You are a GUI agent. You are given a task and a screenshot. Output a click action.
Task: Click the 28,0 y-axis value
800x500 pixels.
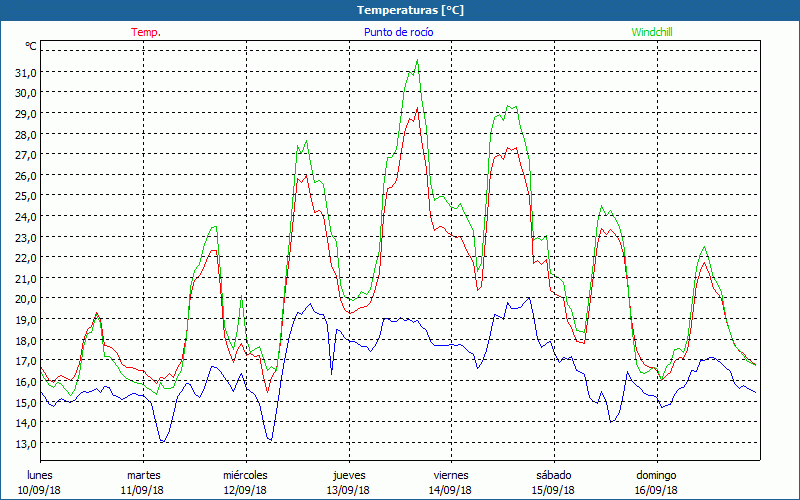tap(26, 134)
